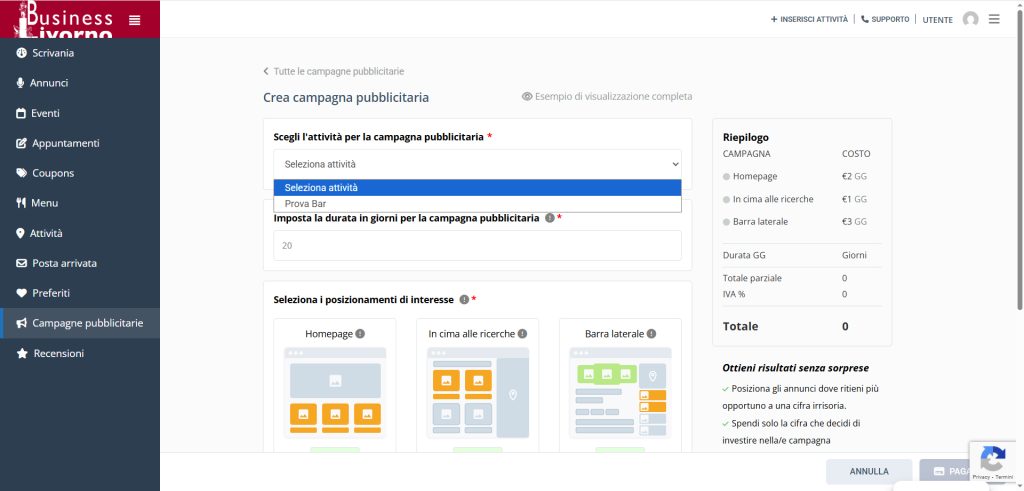Screen dimensions: 1024x491
Task: Collapse the Seleziona attività dropdown
Action: pos(477,164)
